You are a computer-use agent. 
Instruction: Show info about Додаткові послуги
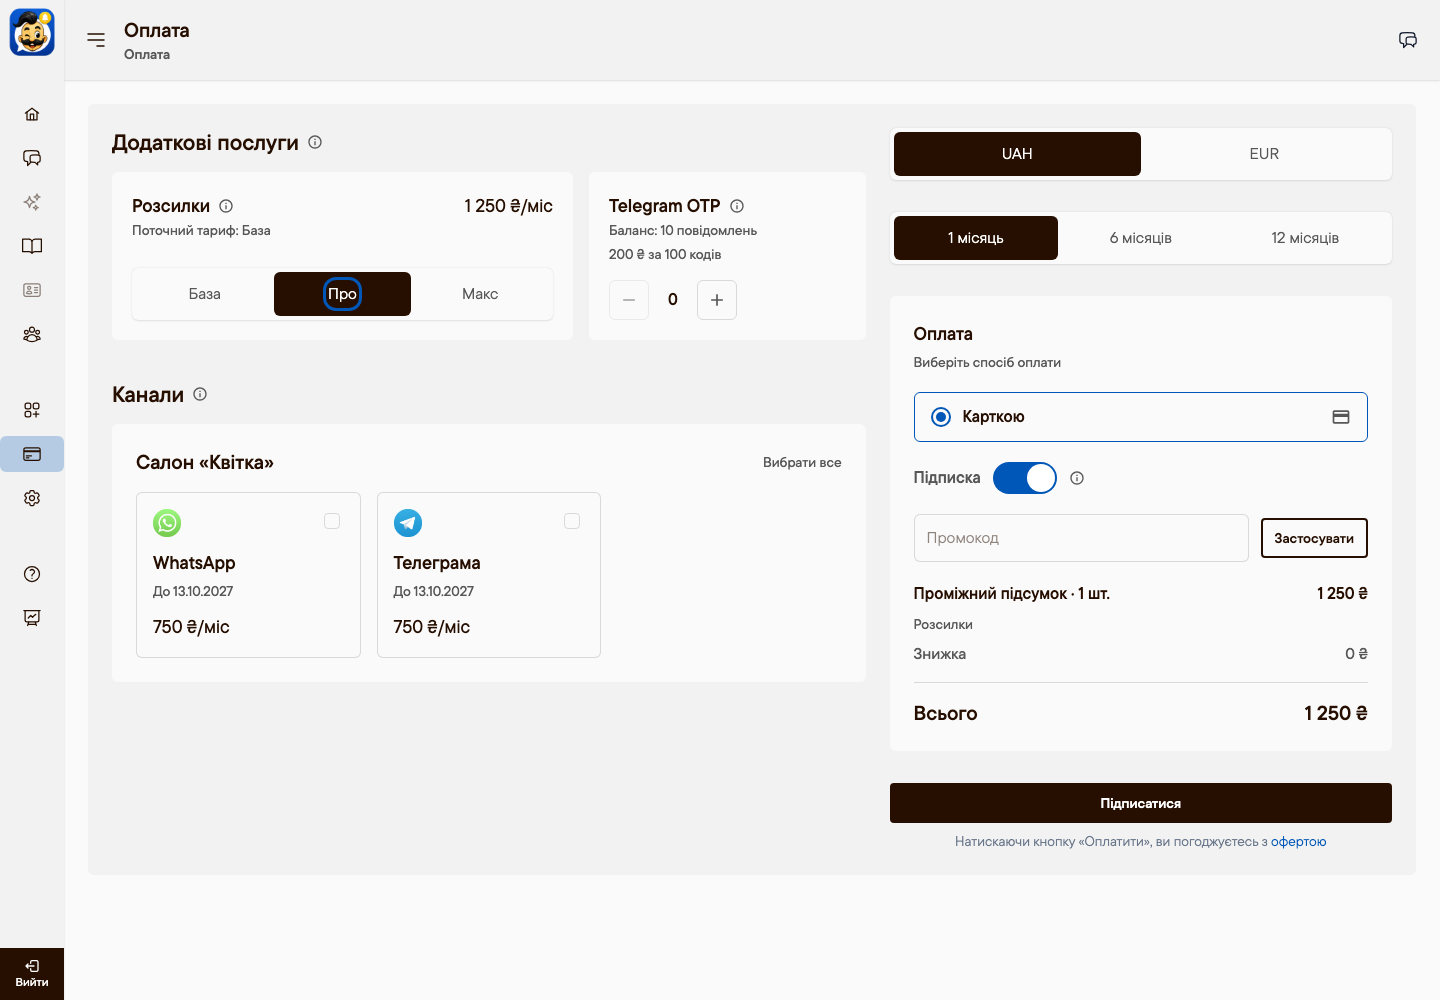coord(315,142)
